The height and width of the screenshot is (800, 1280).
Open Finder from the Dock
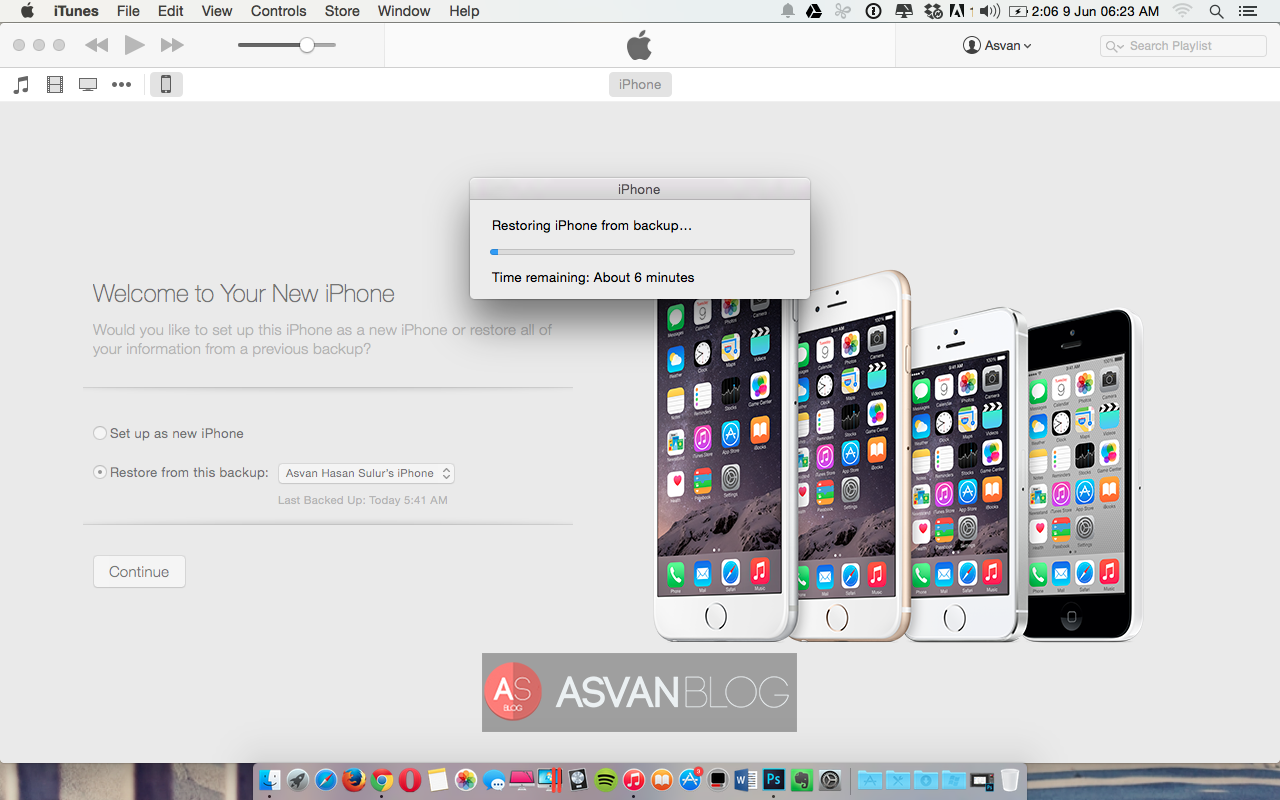270,780
